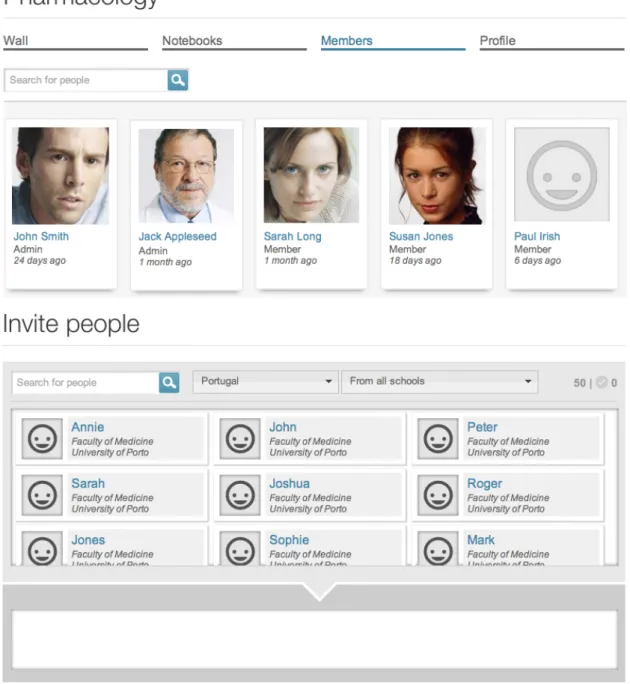This screenshot has height=684, width=630.
Task: Open Susan Jones's name link
Action: (421, 236)
